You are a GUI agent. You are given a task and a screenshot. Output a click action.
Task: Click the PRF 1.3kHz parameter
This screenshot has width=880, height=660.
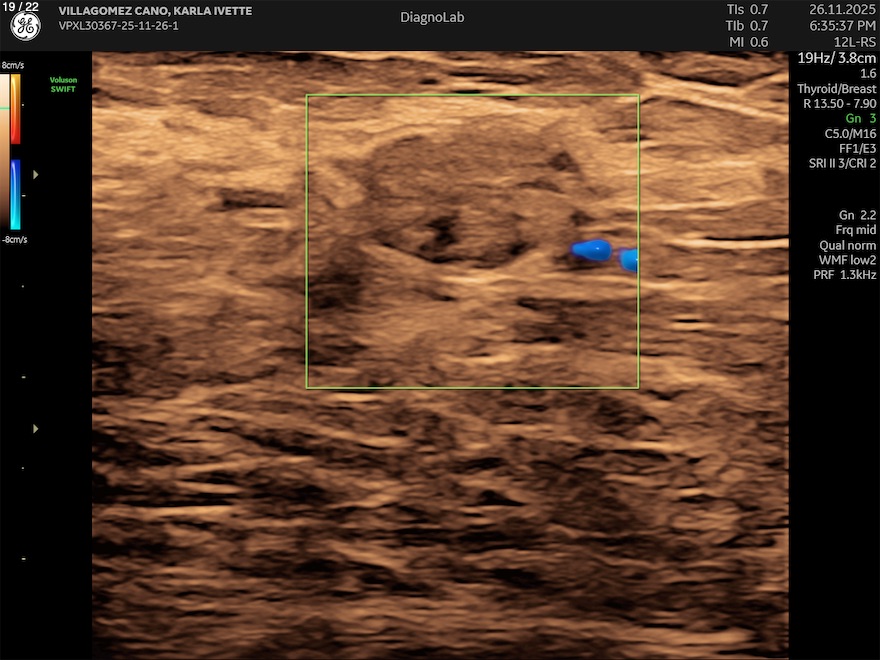click(846, 275)
